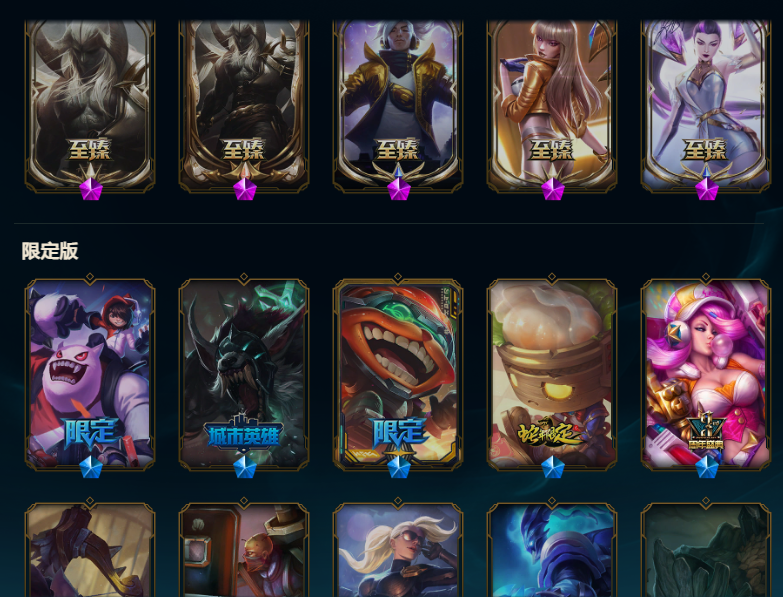Open the pink-haired bubblegum anniversary skin card
Screen dimensions: 783x597
click(x=706, y=374)
